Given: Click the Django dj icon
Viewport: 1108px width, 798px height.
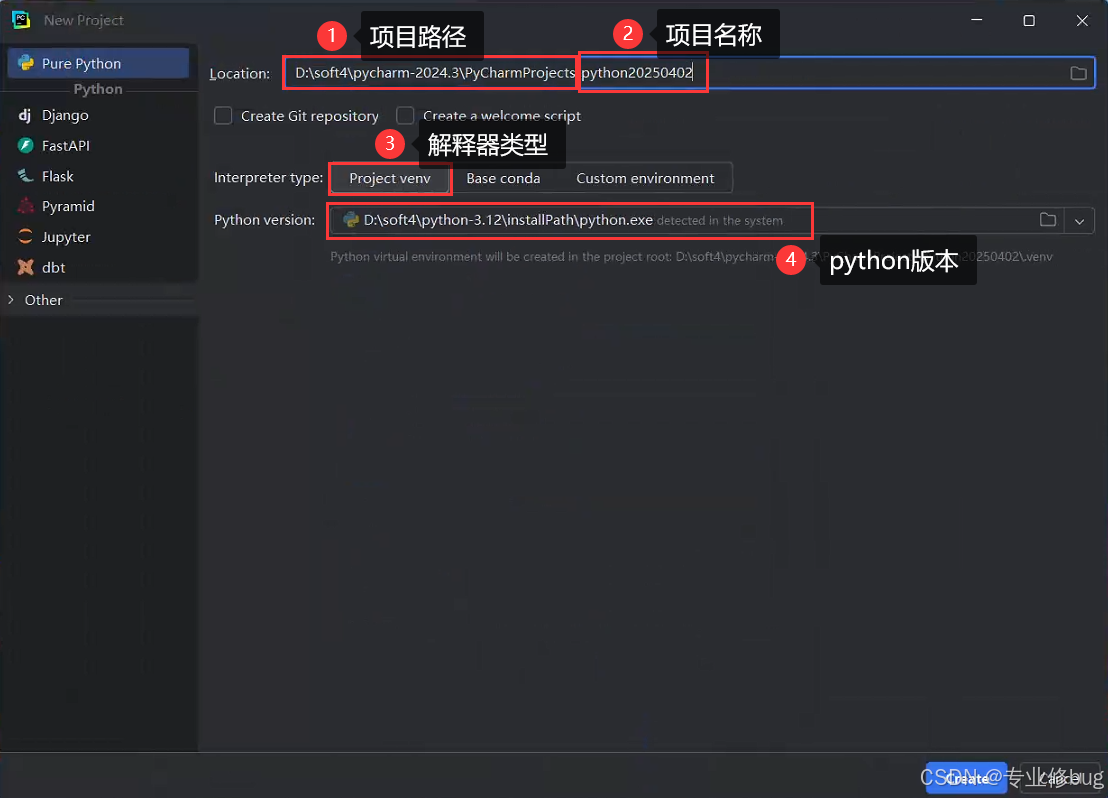Looking at the screenshot, I should pos(25,115).
